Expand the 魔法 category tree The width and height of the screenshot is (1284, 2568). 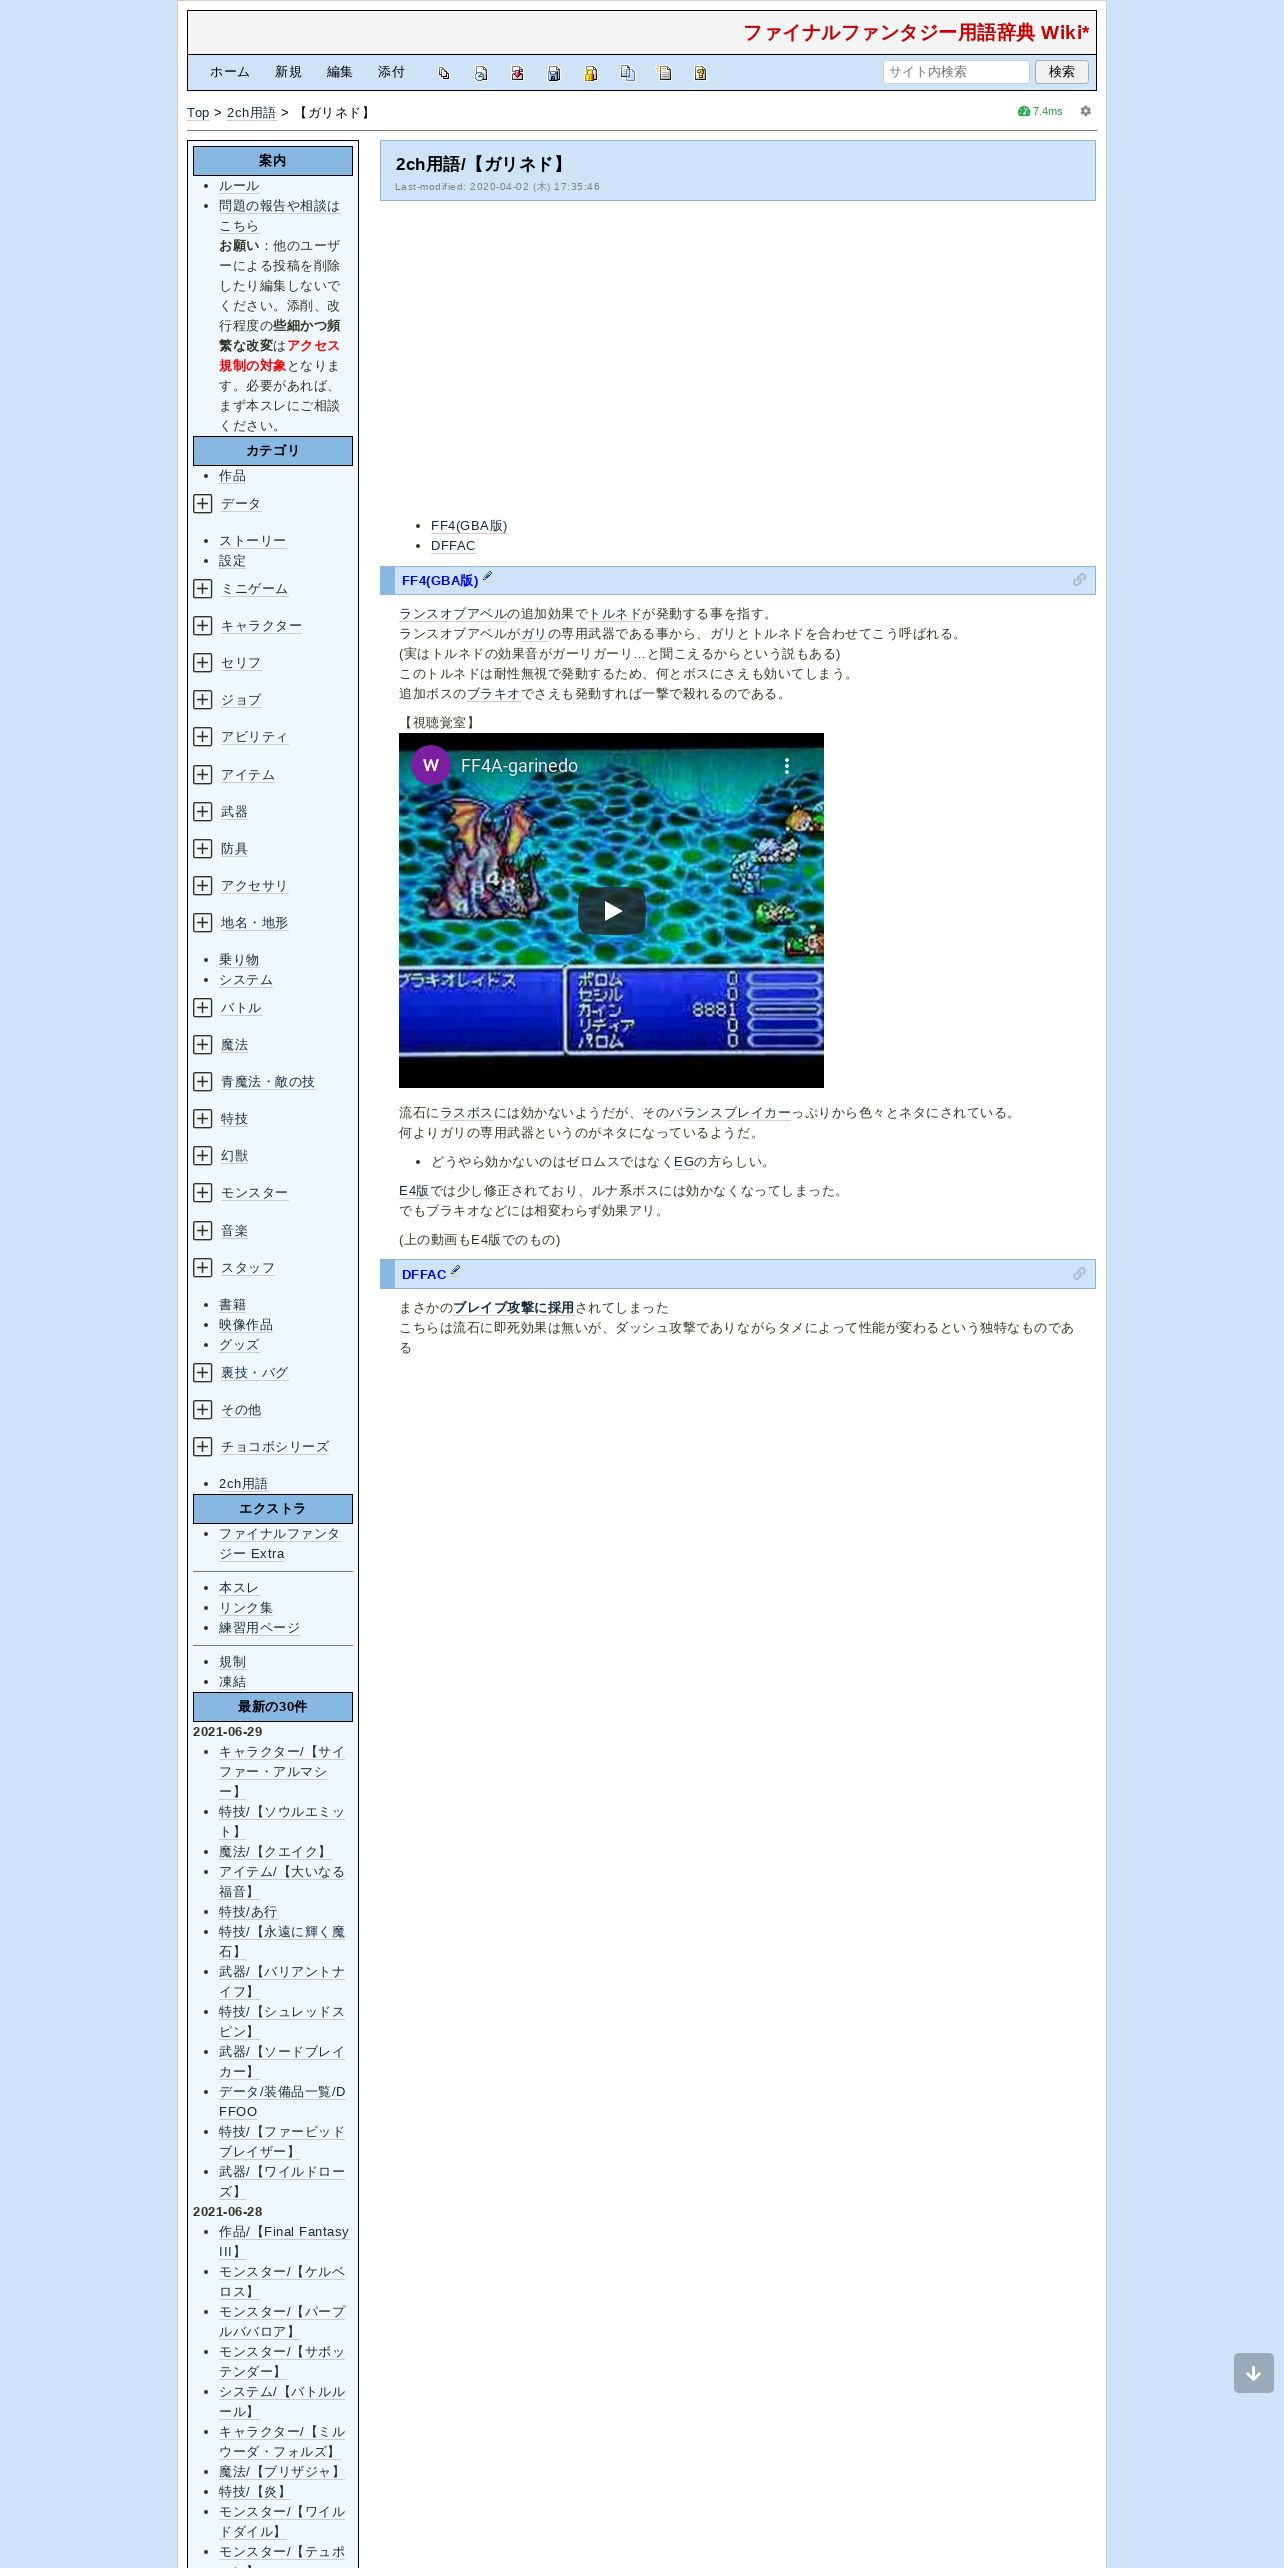coord(203,1045)
